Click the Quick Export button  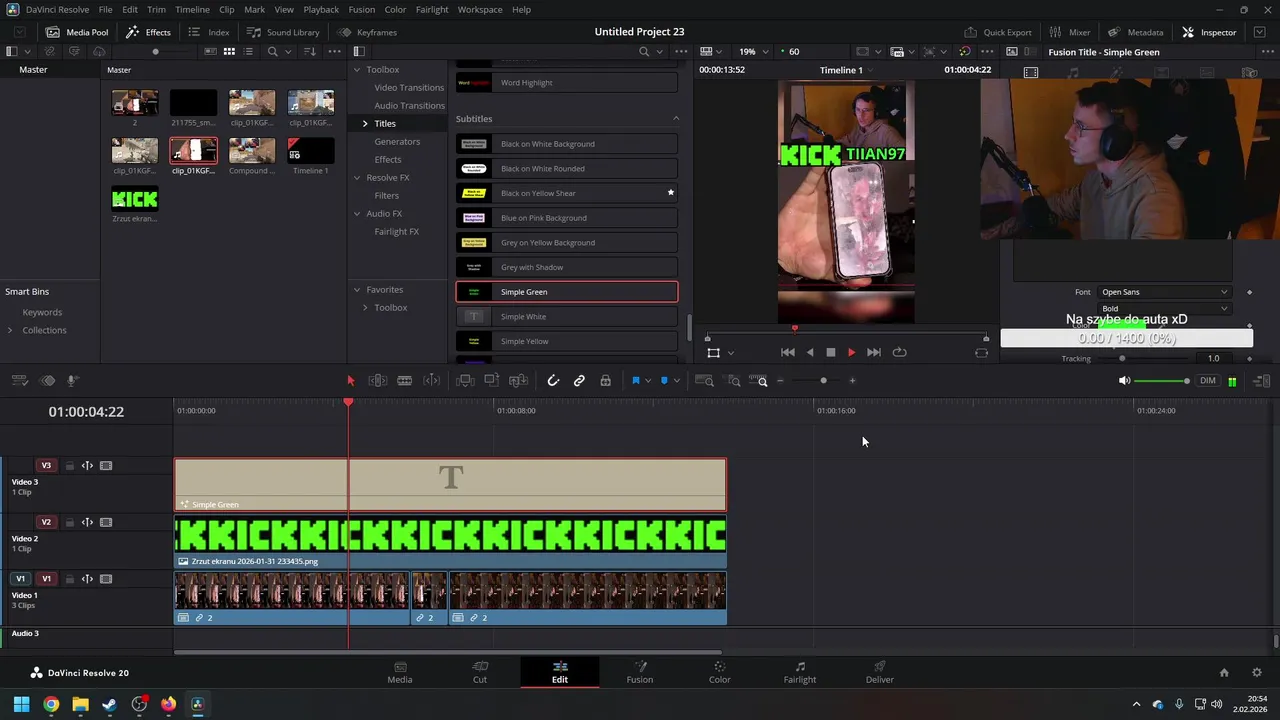click(998, 32)
